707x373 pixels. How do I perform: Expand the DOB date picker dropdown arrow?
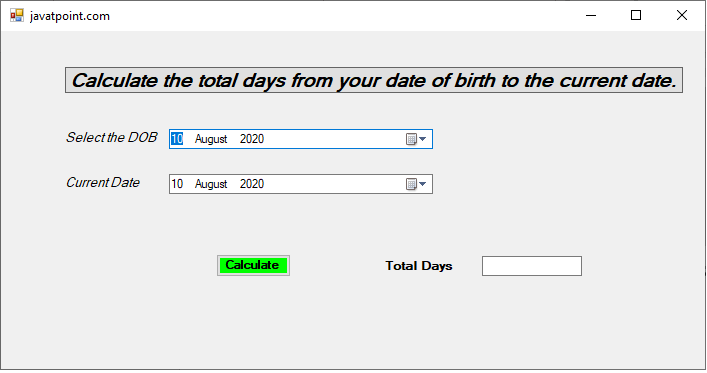422,139
